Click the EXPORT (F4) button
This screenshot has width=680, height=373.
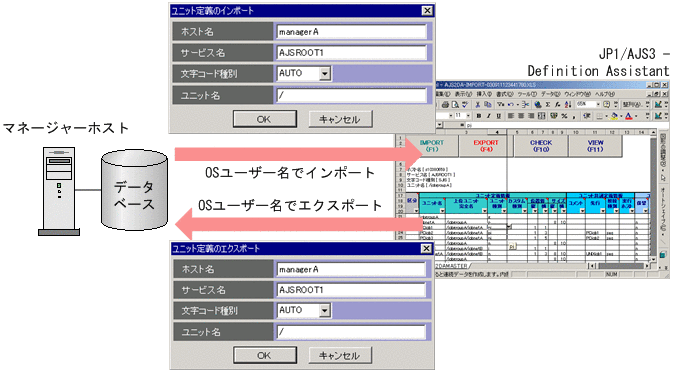(486, 146)
